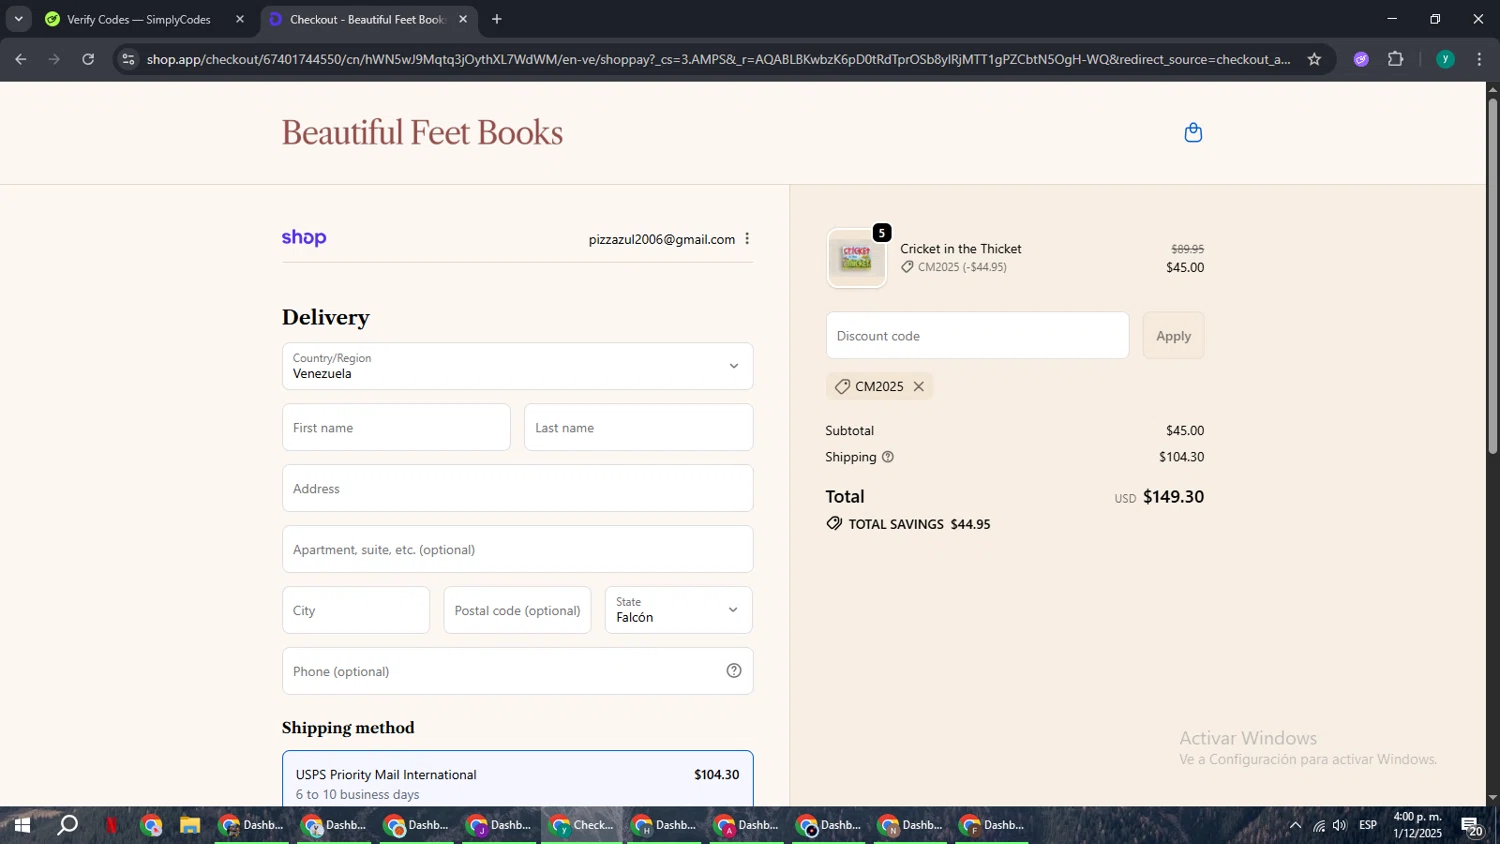The image size is (1500, 844).
Task: Click the Beautiful Feet Books store title
Action: (422, 133)
